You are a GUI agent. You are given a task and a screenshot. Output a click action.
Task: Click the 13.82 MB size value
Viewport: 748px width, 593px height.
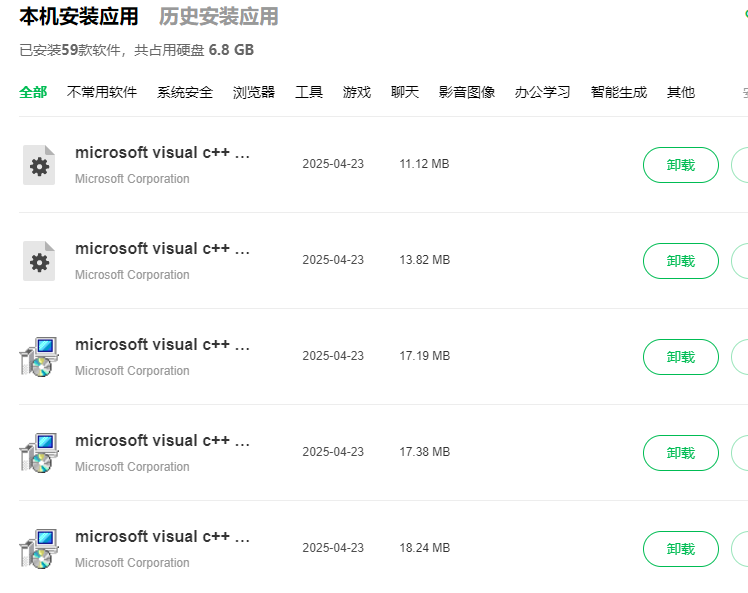[425, 260]
